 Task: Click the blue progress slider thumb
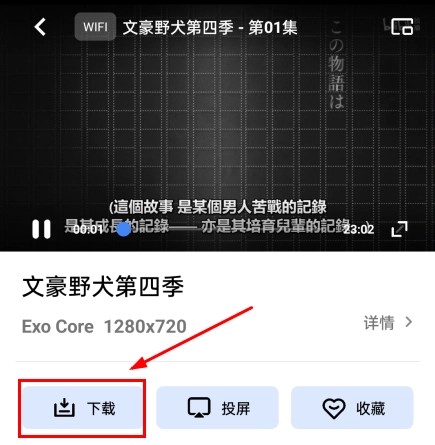(x=124, y=229)
